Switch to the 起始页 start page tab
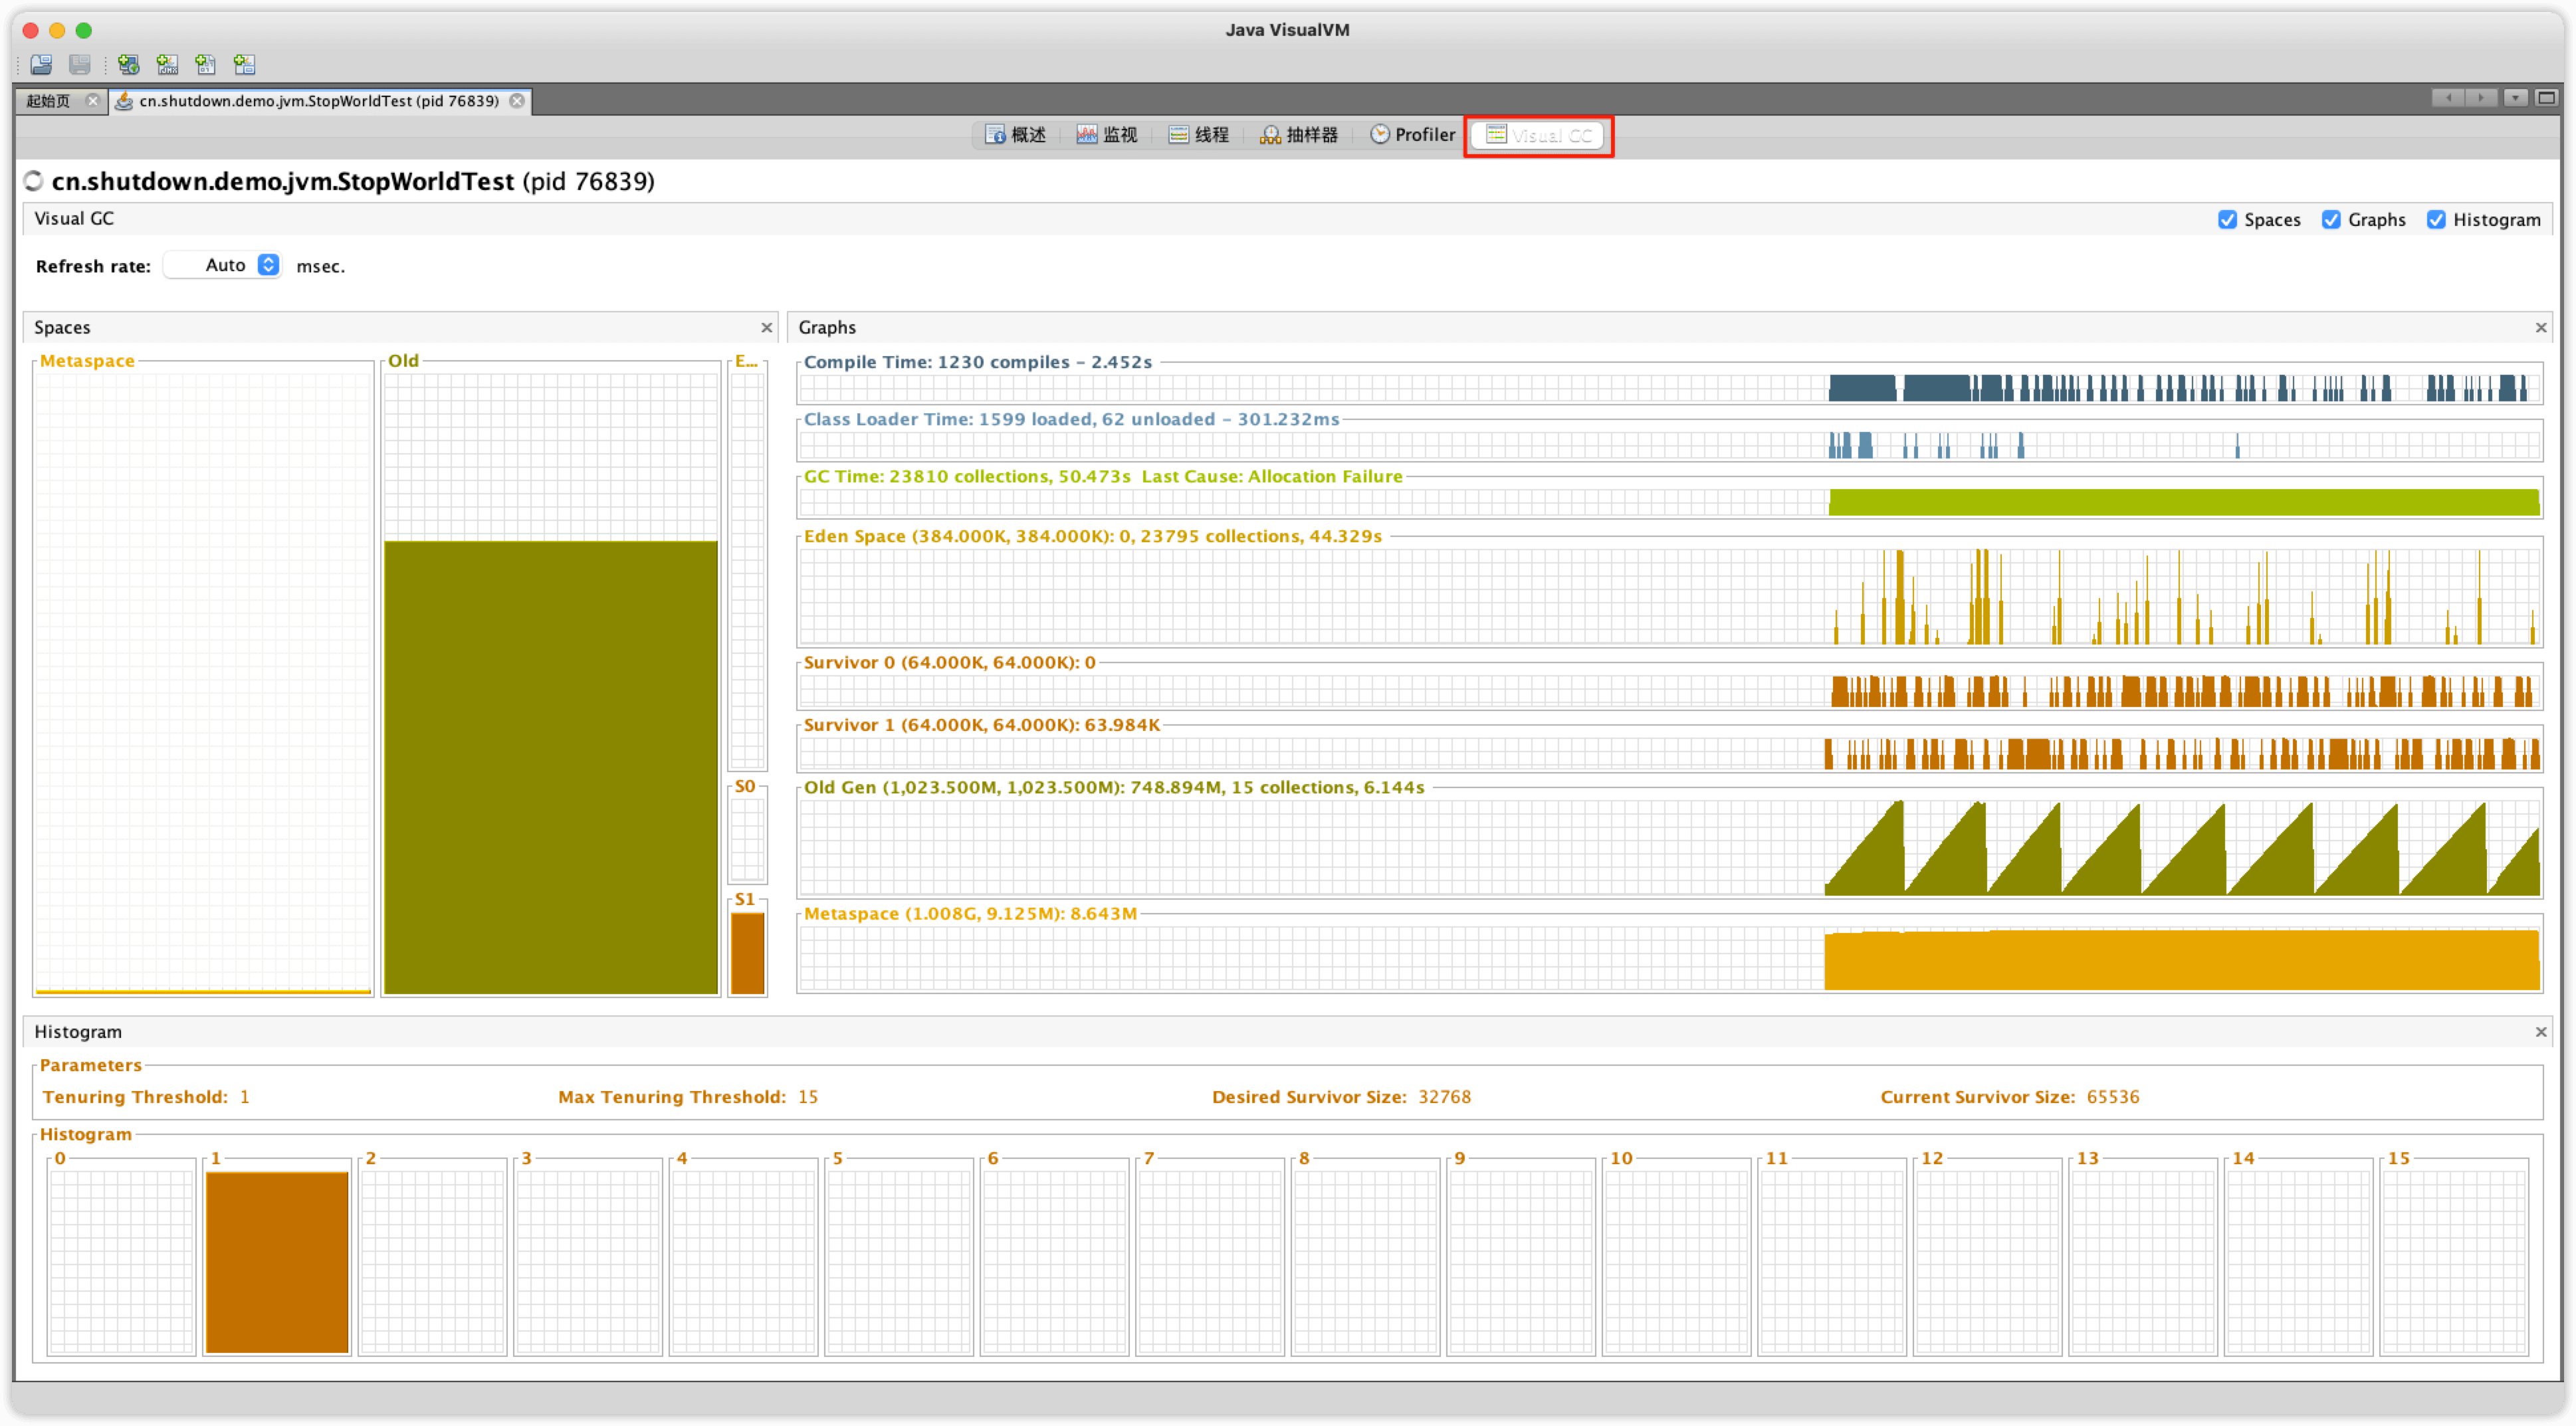This screenshot has height=1426, width=2576. [49, 101]
